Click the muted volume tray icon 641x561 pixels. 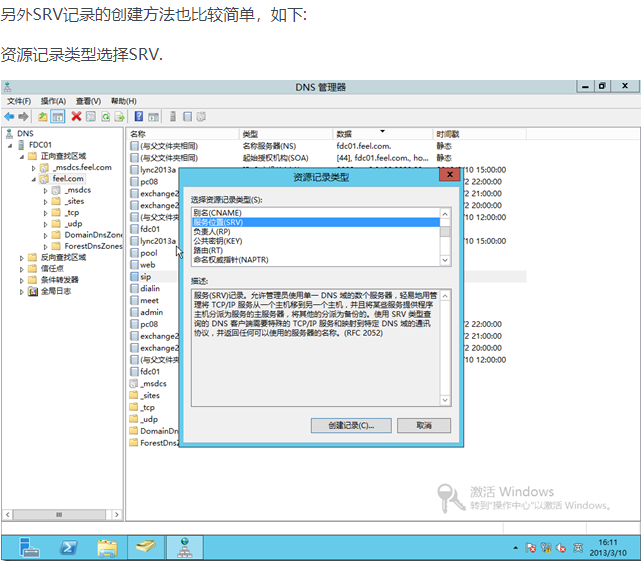(x=561, y=548)
